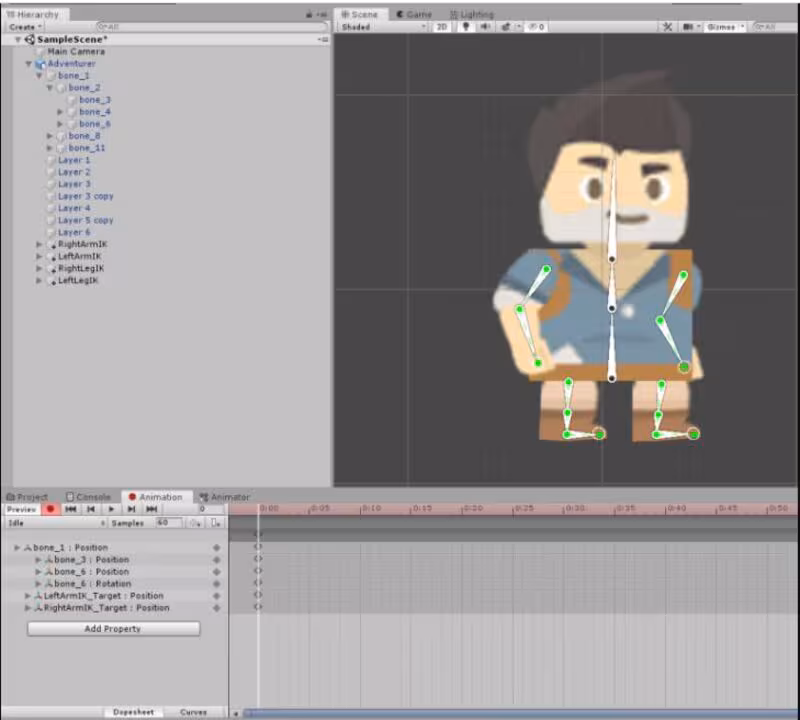Screen dimensions: 800x720
Task: Toggle scene audio speaker icon
Action: point(484,27)
